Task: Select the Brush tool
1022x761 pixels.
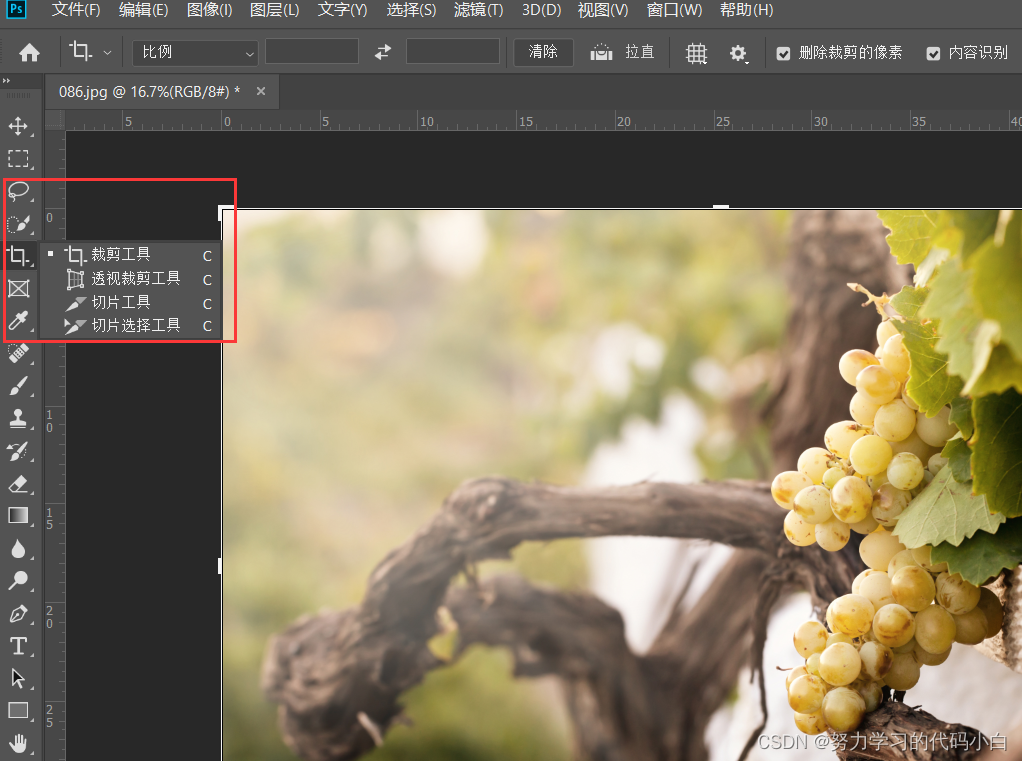Action: coord(18,386)
